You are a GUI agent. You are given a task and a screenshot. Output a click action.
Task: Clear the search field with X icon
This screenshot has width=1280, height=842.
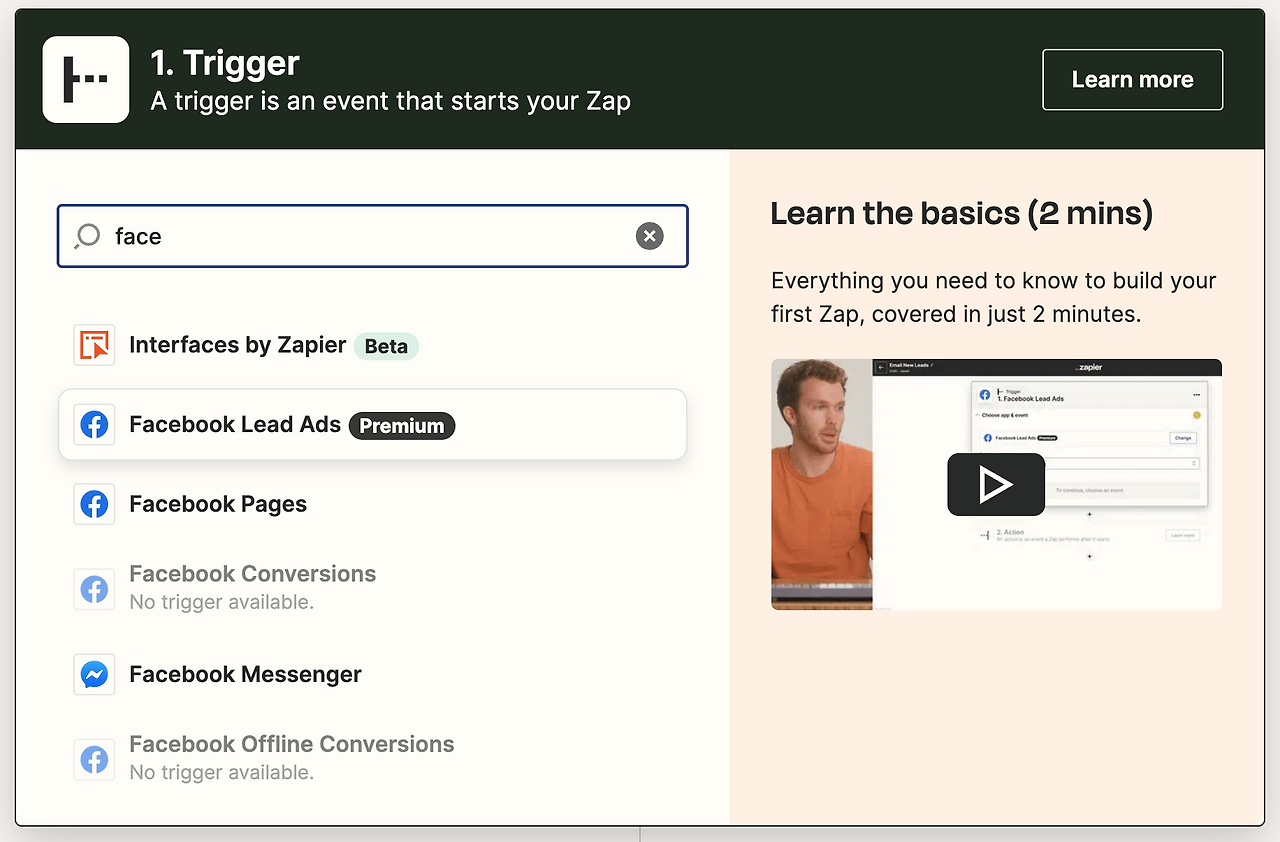tap(650, 236)
